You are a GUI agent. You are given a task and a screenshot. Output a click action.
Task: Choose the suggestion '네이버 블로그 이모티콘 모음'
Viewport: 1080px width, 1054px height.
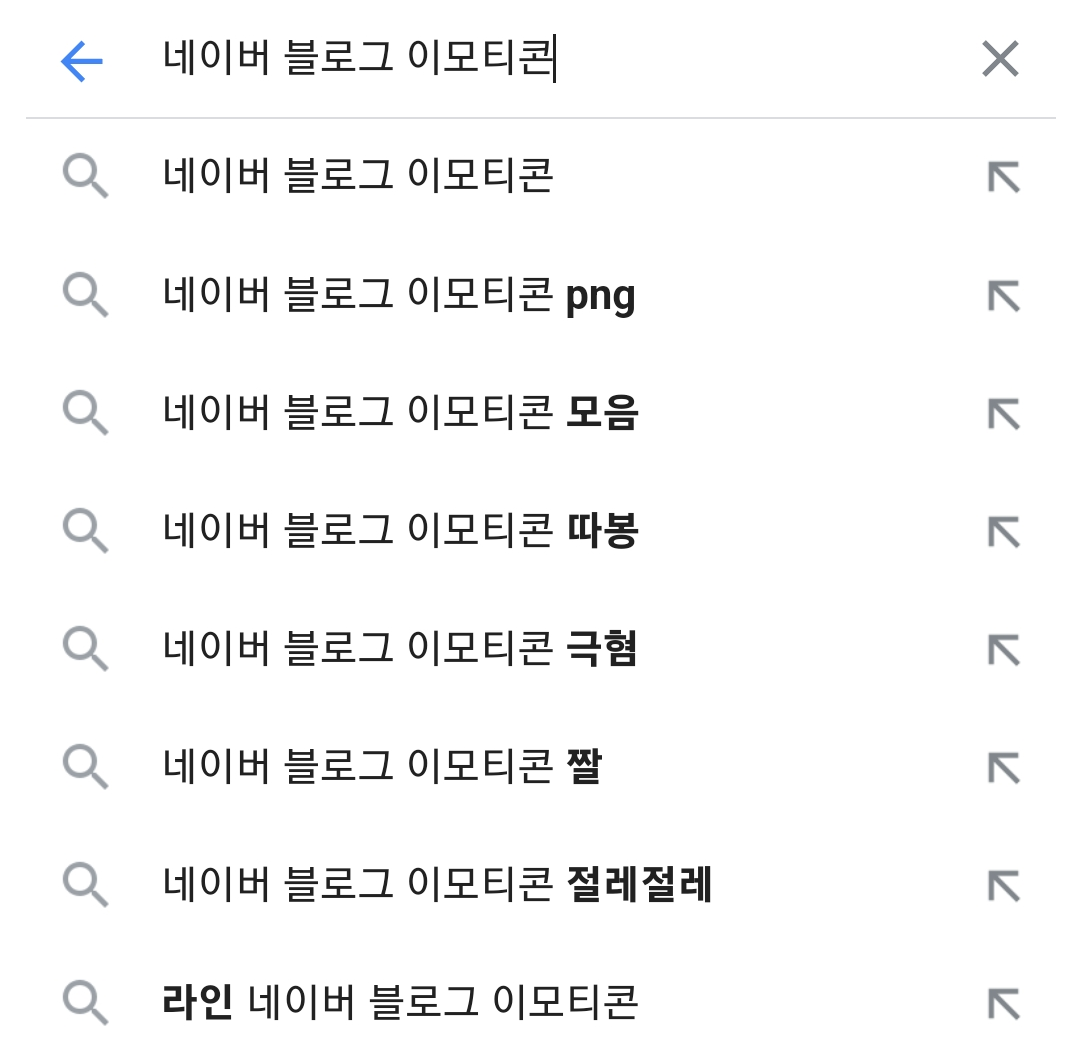coord(400,414)
